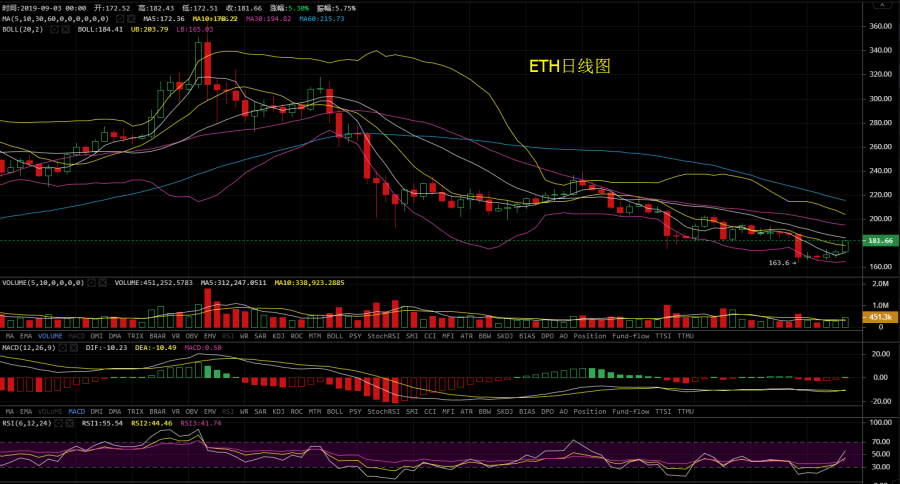Click the MA5:172.36 legend value
The height and width of the screenshot is (484, 900).
[x=164, y=19]
